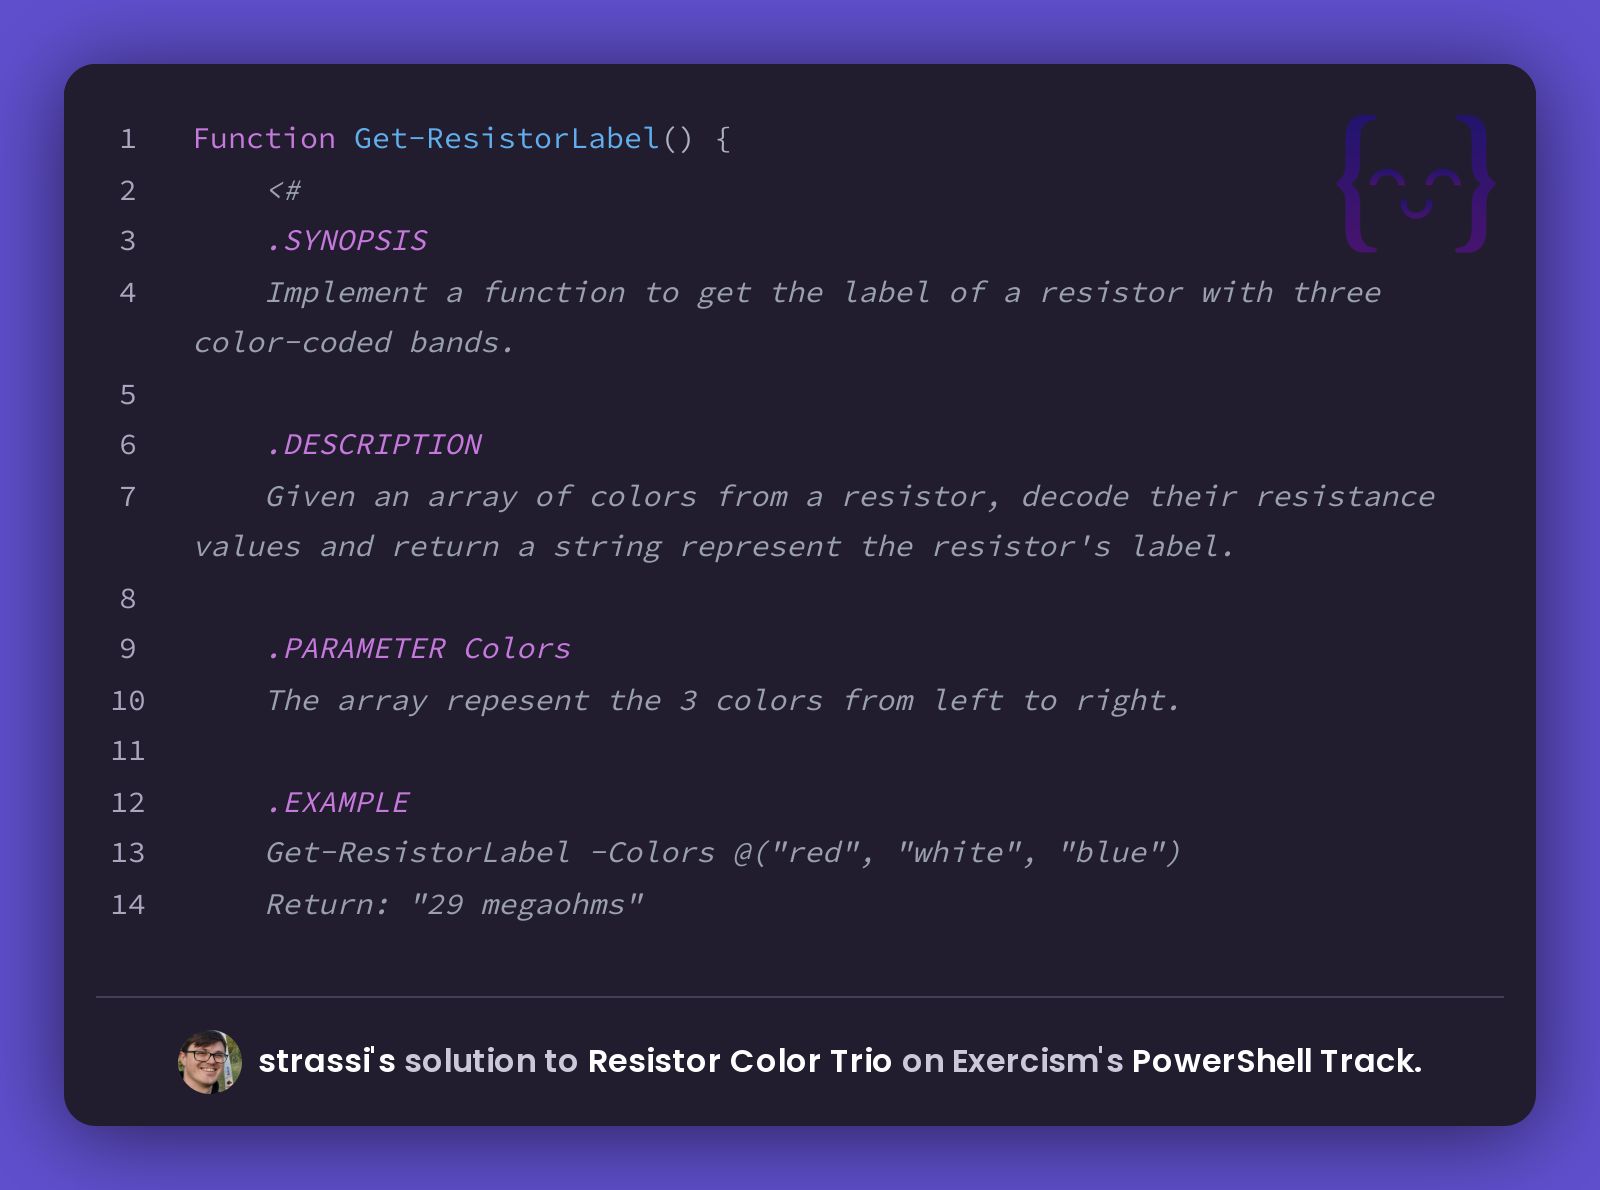The height and width of the screenshot is (1190, 1600).
Task: Click the "The array repesent" parameter description
Action: point(427,701)
